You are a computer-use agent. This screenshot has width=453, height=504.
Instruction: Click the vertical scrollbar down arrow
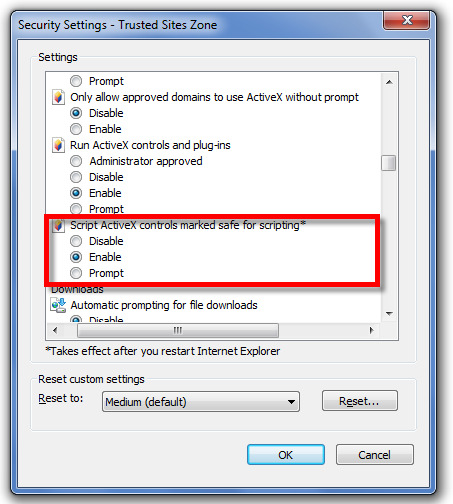click(389, 313)
